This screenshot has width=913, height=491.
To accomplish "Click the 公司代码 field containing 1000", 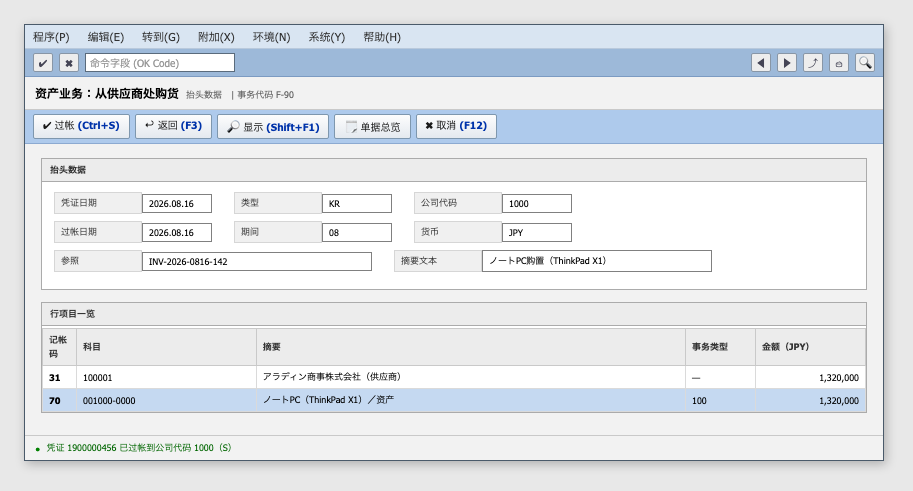I will (537, 203).
